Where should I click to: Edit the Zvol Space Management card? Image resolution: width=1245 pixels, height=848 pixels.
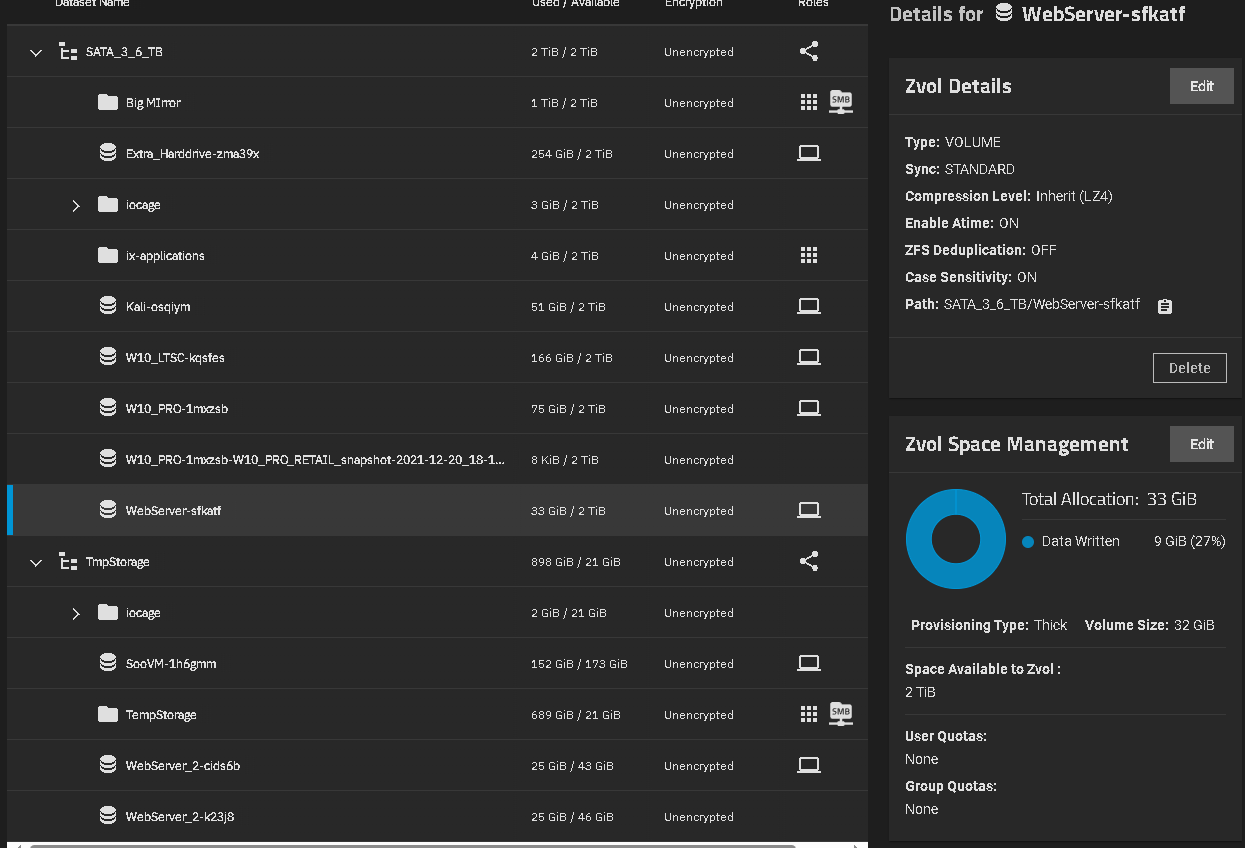pyautogui.click(x=1201, y=444)
